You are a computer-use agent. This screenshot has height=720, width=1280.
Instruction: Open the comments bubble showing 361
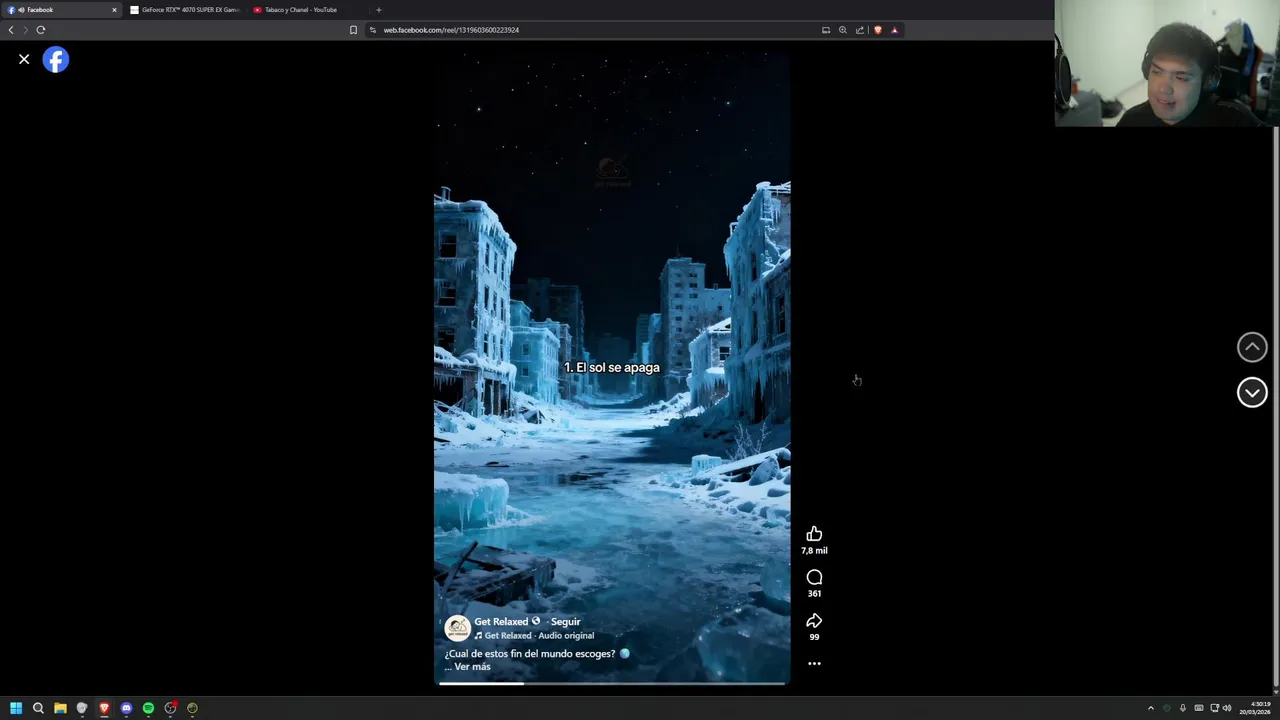(x=814, y=577)
